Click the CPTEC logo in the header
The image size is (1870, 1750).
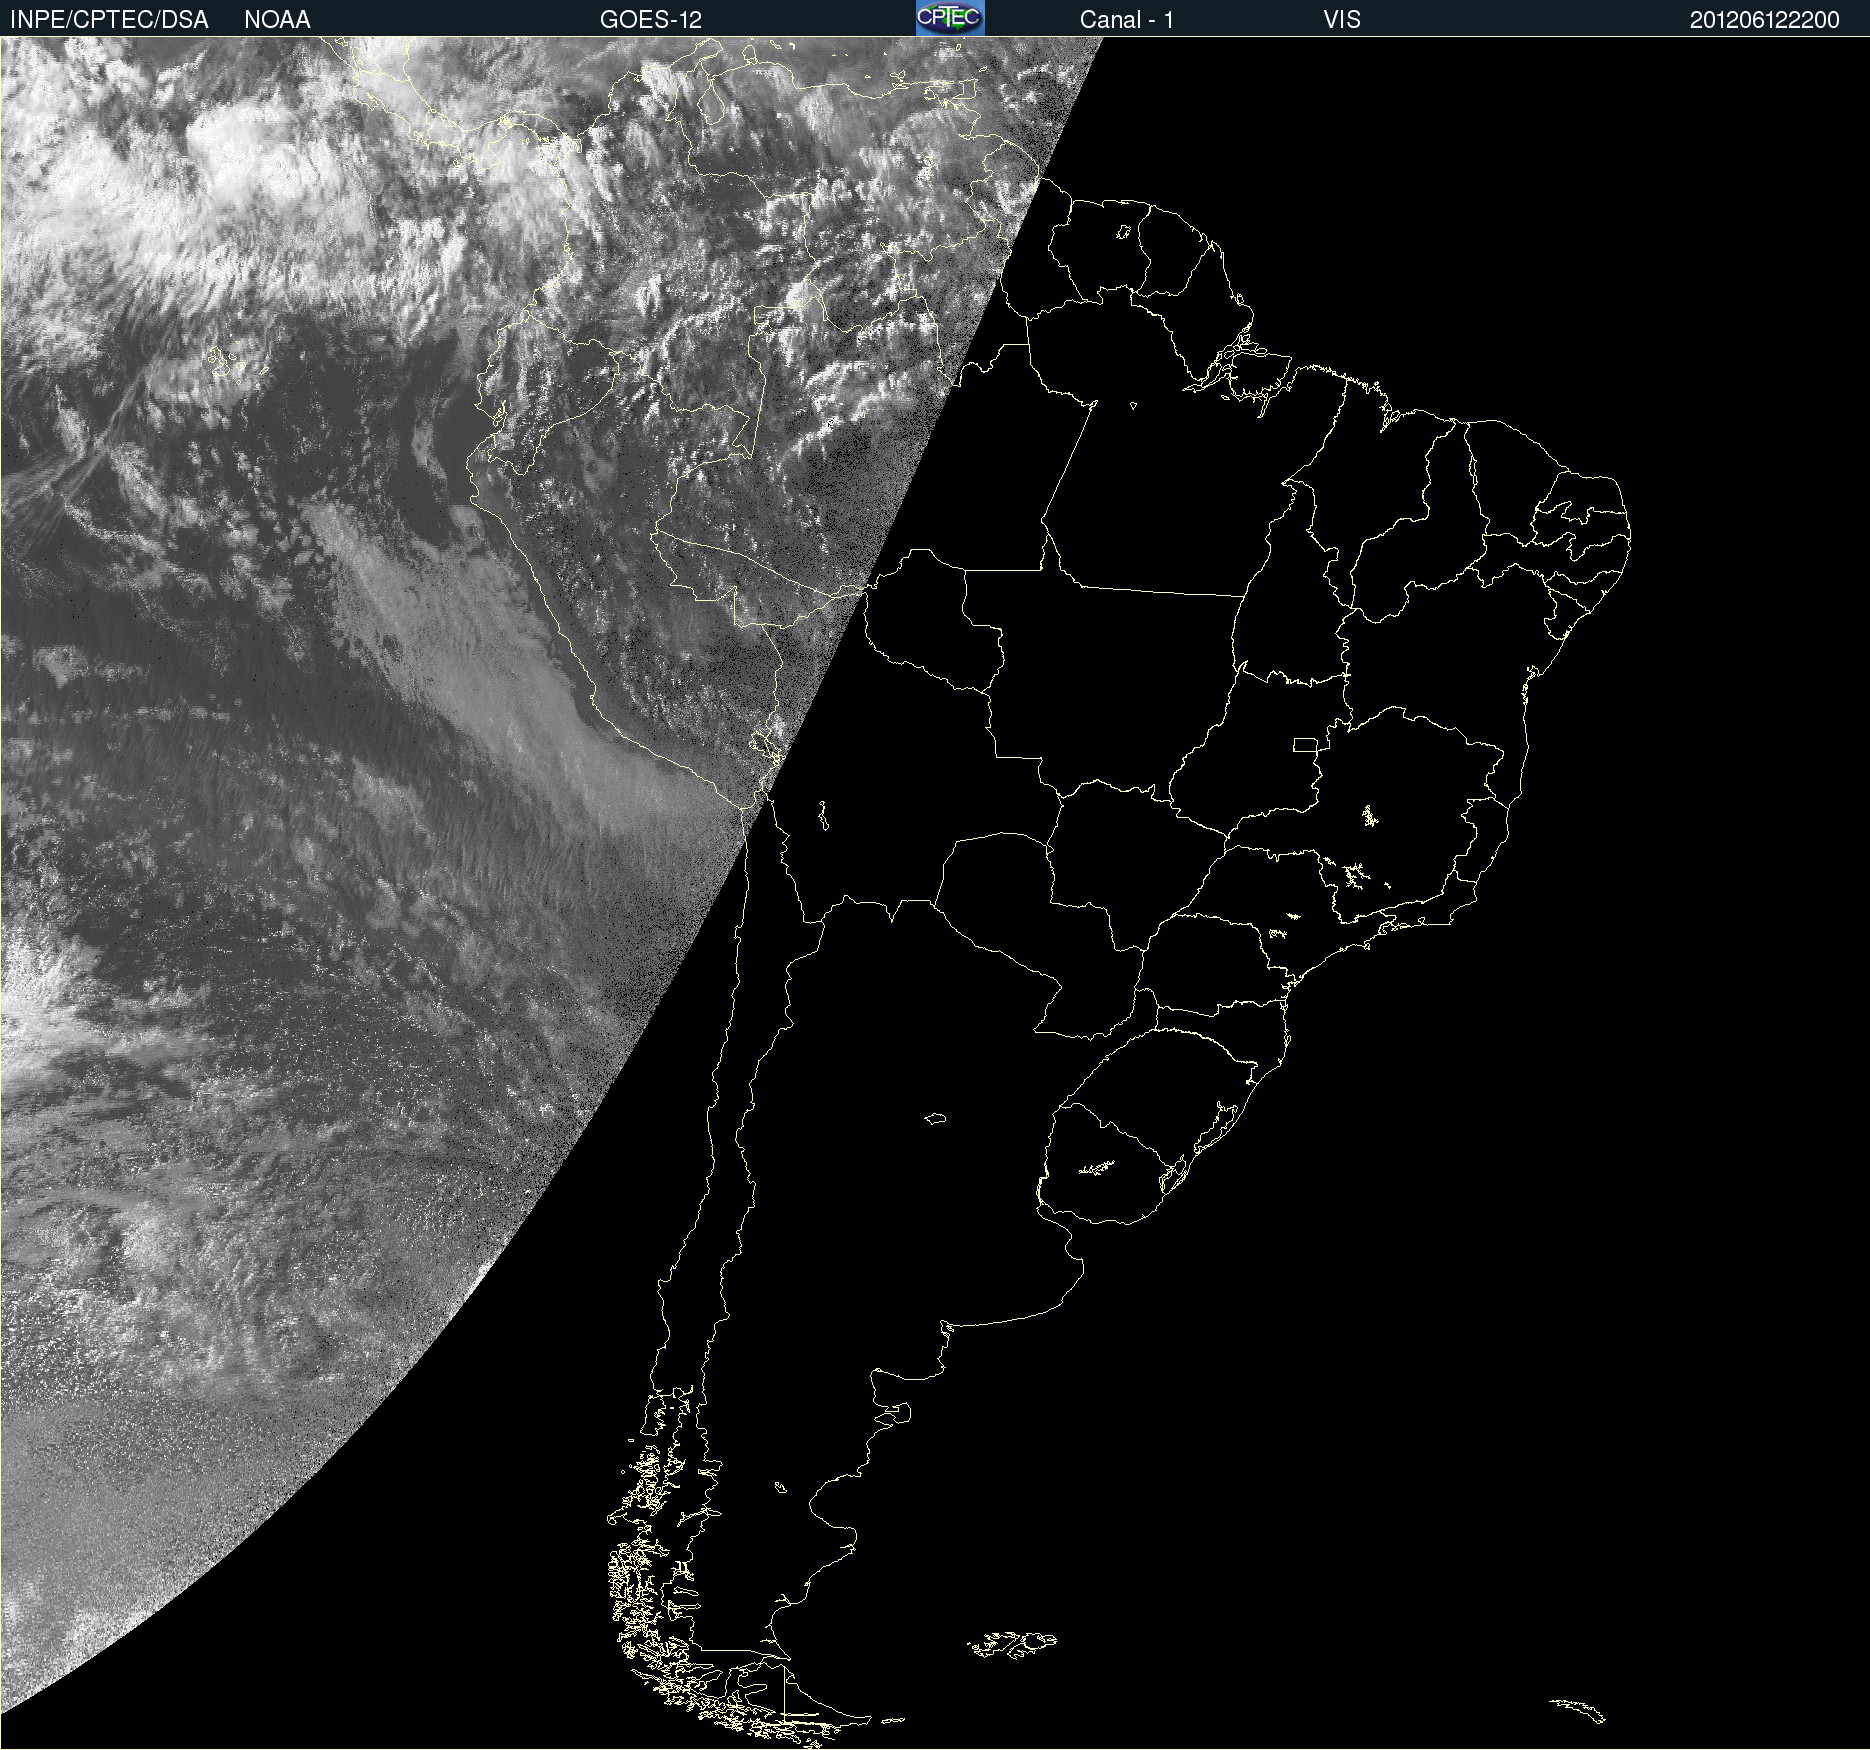[x=950, y=18]
